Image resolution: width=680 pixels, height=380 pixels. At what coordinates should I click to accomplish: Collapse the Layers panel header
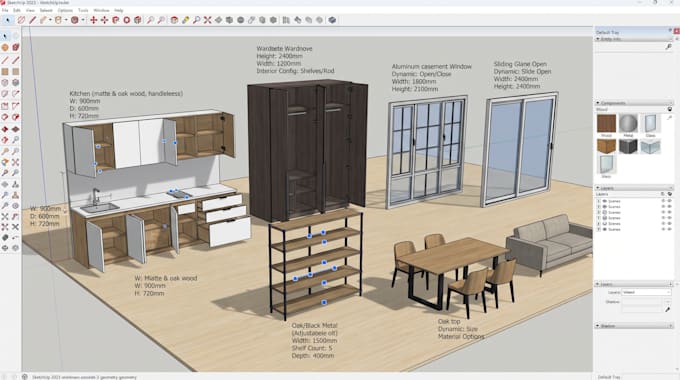(598, 188)
